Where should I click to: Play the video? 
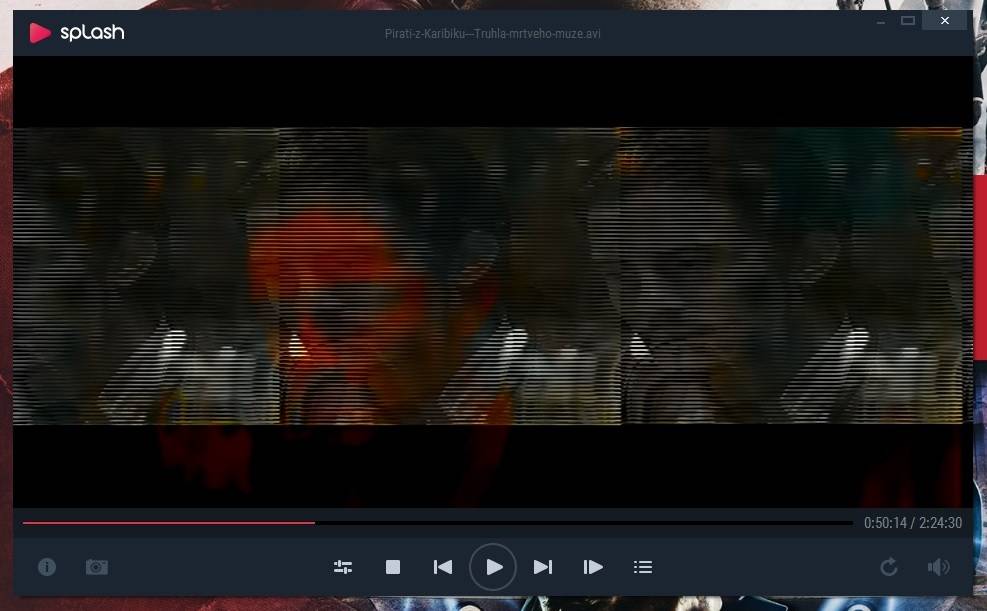tap(493, 567)
